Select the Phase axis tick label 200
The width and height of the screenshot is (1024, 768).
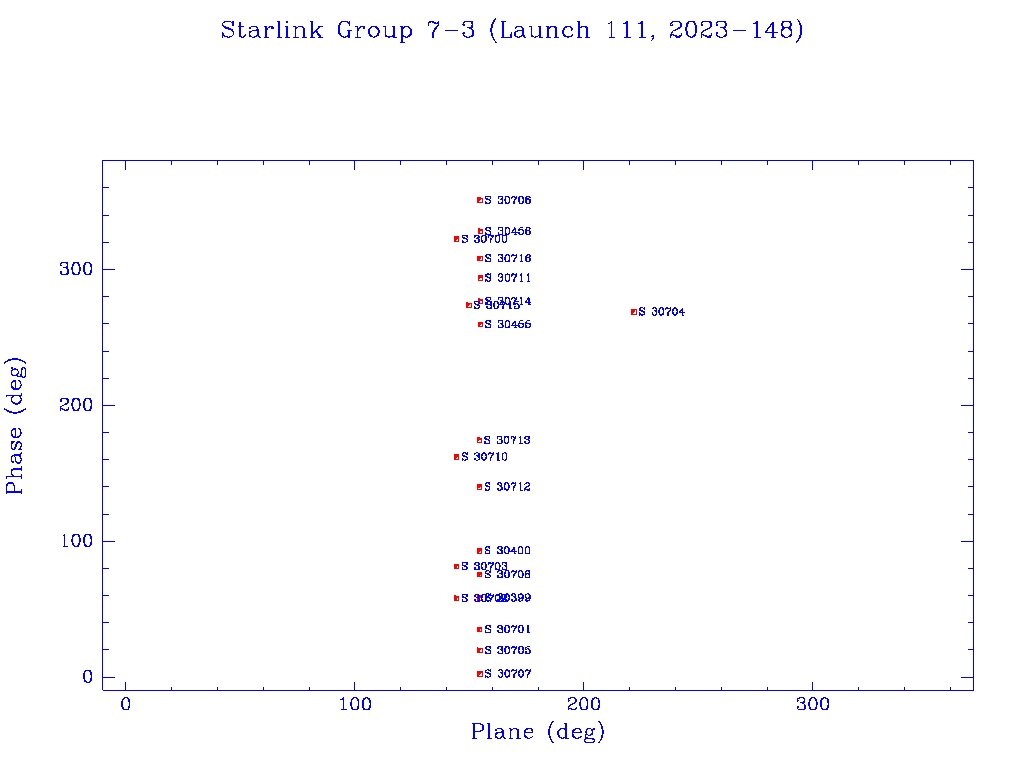[x=76, y=405]
